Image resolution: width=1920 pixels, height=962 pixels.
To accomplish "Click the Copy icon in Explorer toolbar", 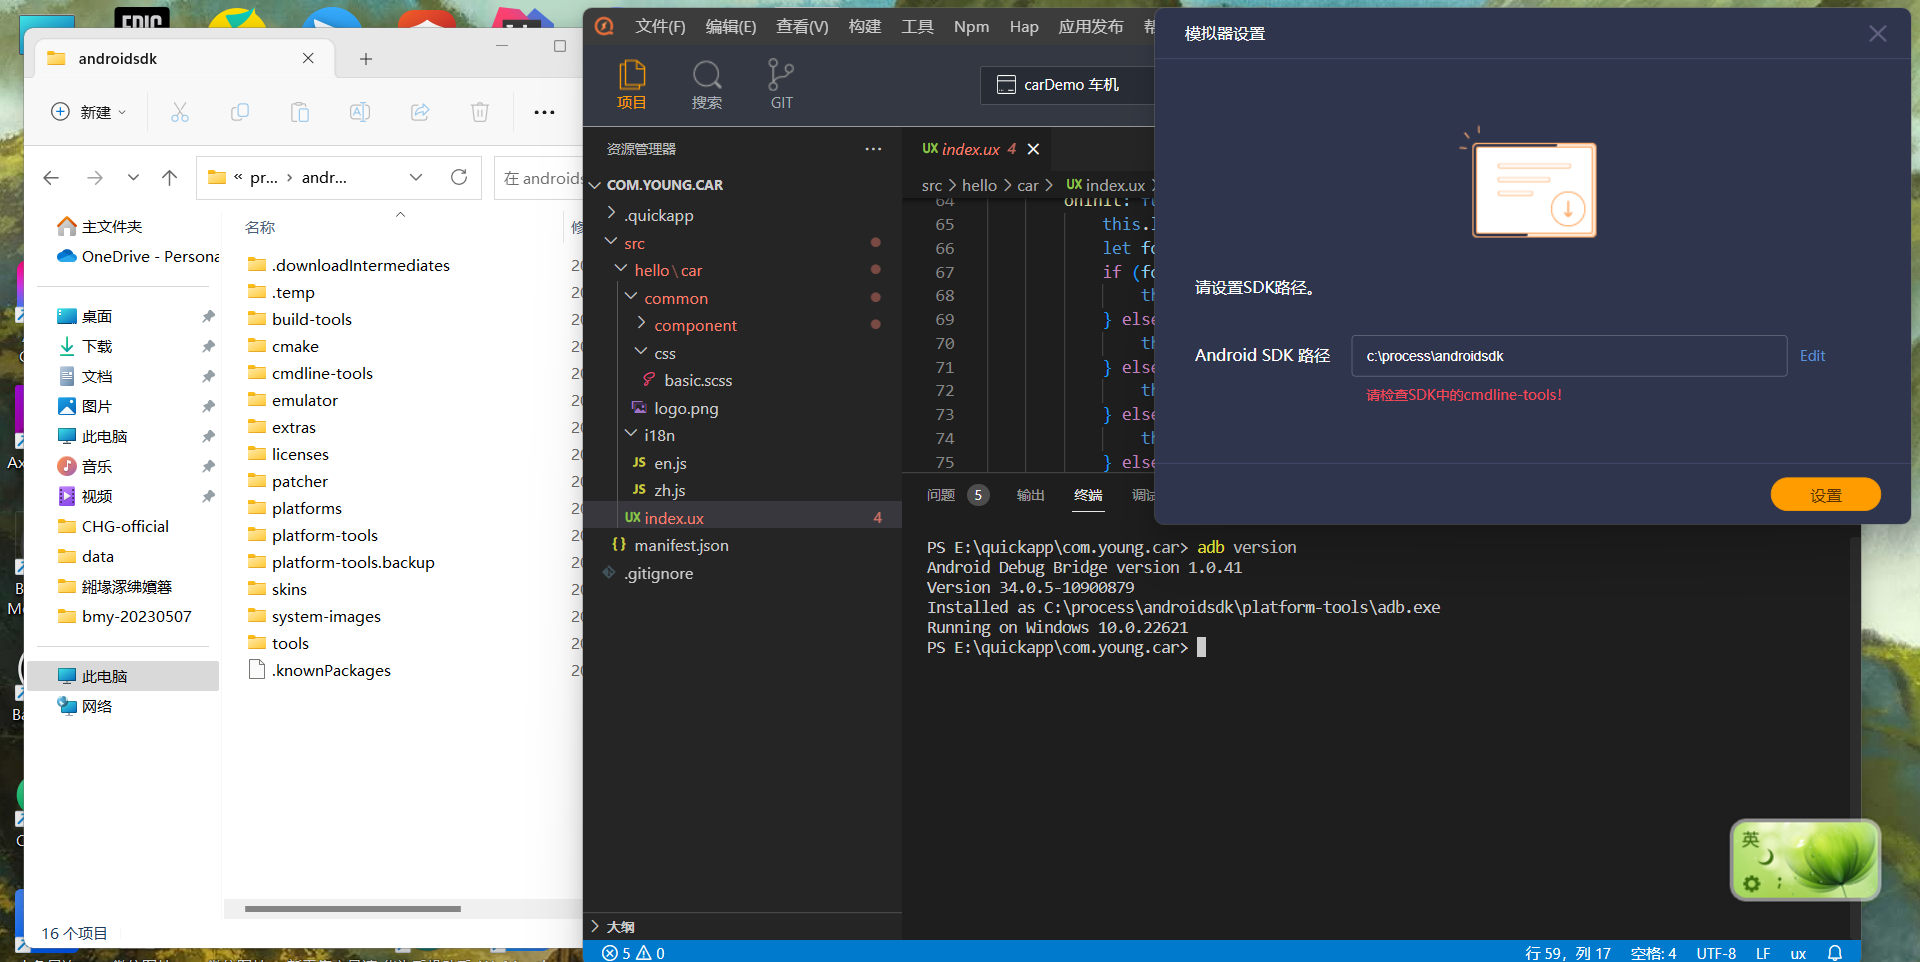I will point(240,112).
